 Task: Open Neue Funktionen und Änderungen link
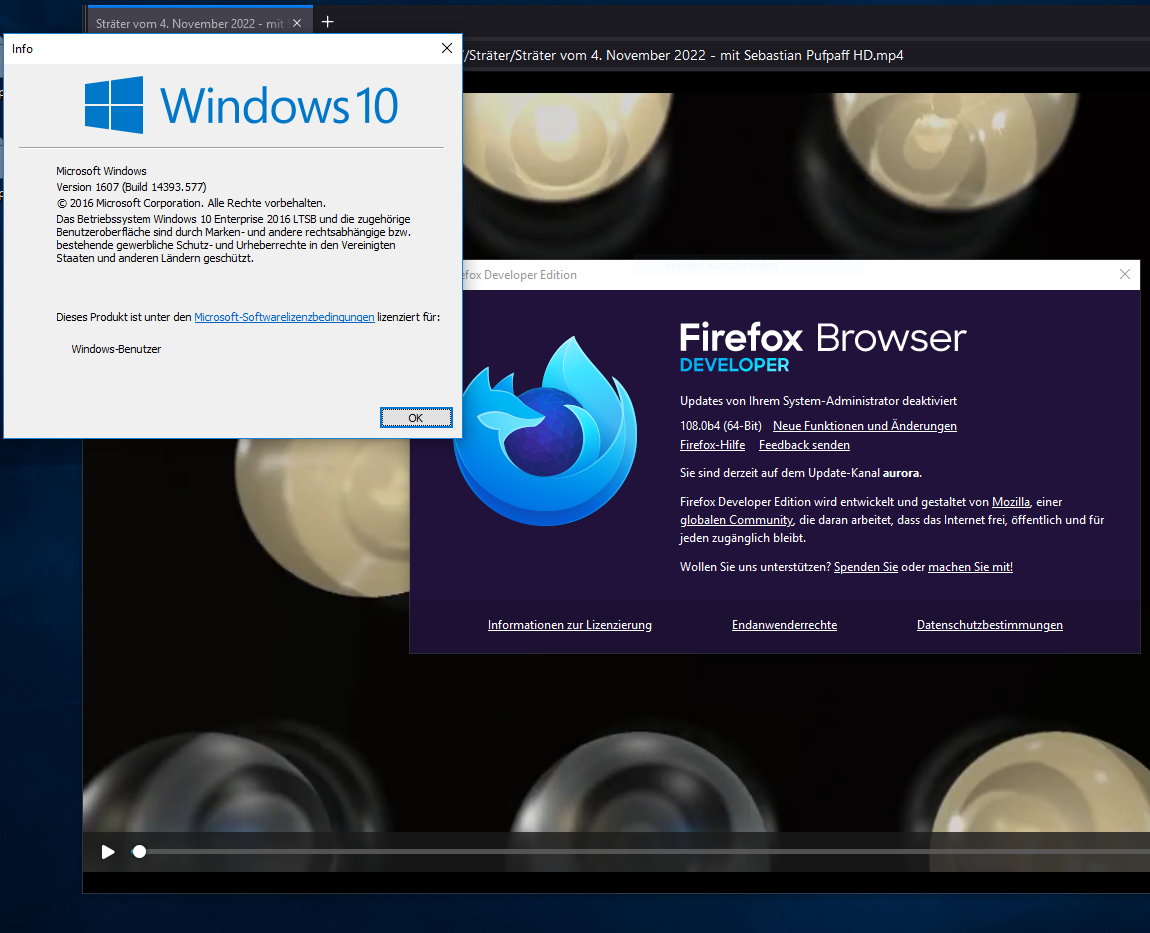pyautogui.click(x=864, y=426)
